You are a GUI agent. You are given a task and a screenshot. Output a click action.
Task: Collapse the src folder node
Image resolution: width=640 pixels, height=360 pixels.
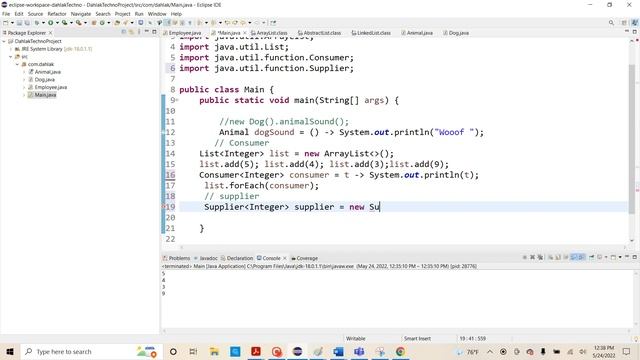[x=11, y=57]
